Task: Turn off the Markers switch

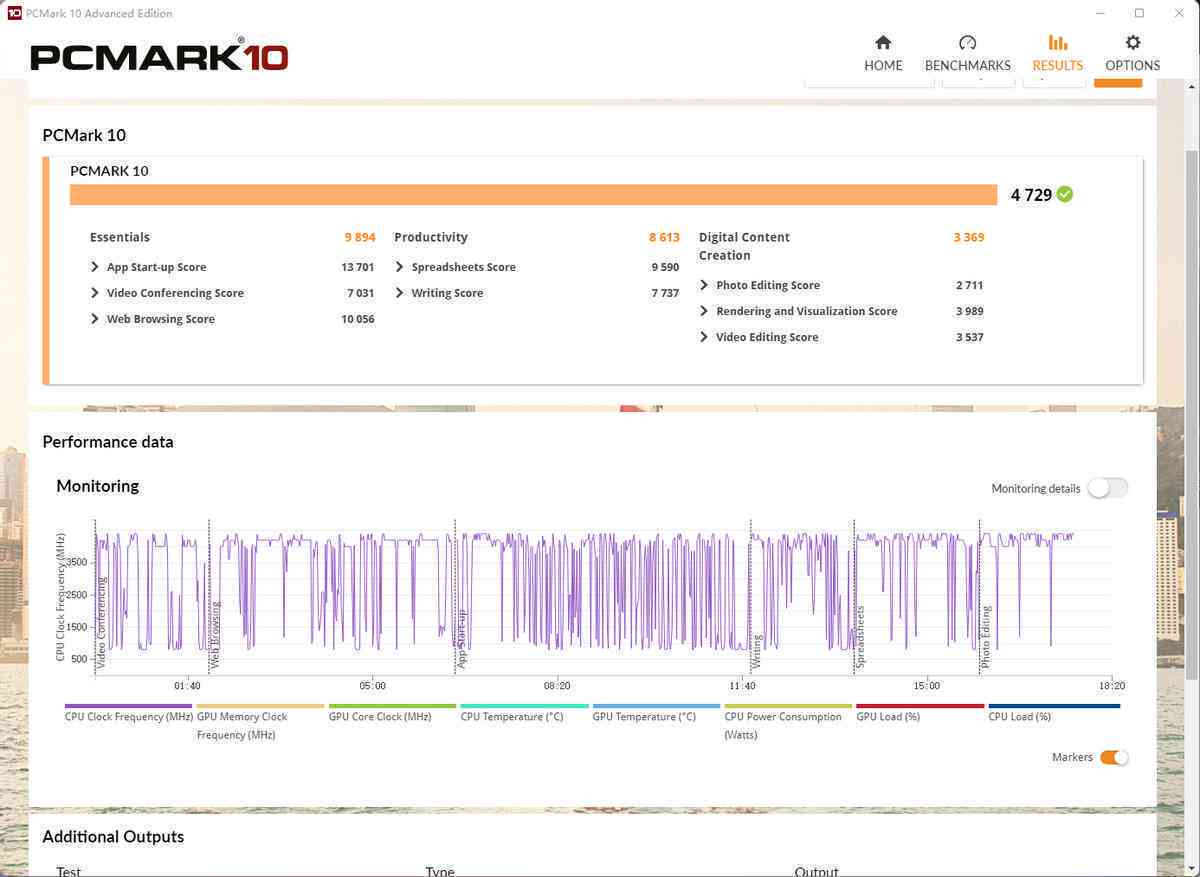Action: 1114,757
